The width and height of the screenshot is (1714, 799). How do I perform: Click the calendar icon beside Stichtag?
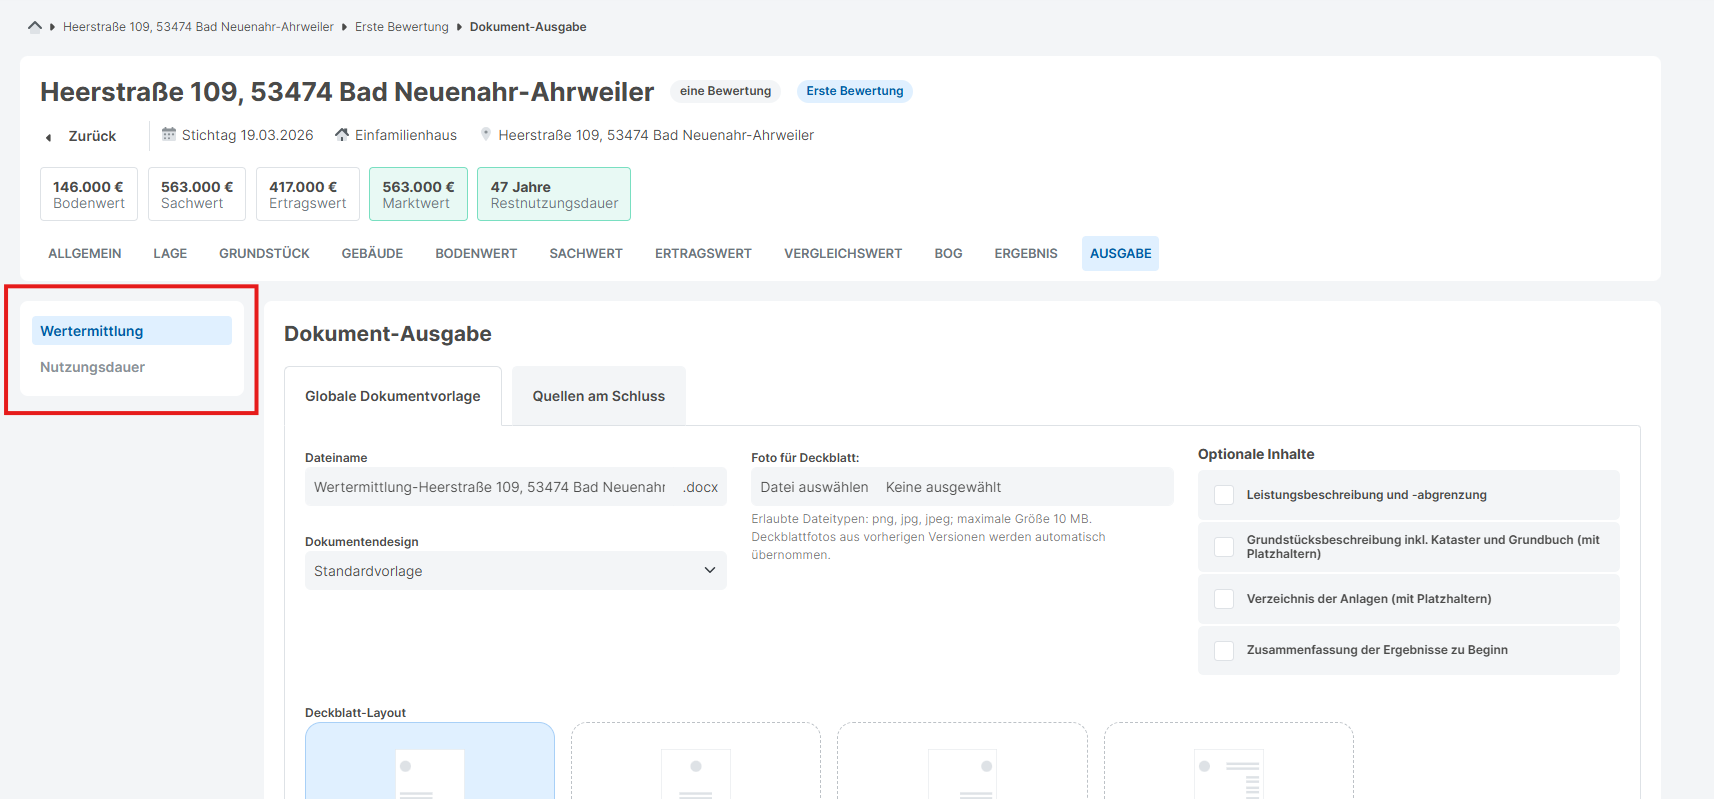169,134
